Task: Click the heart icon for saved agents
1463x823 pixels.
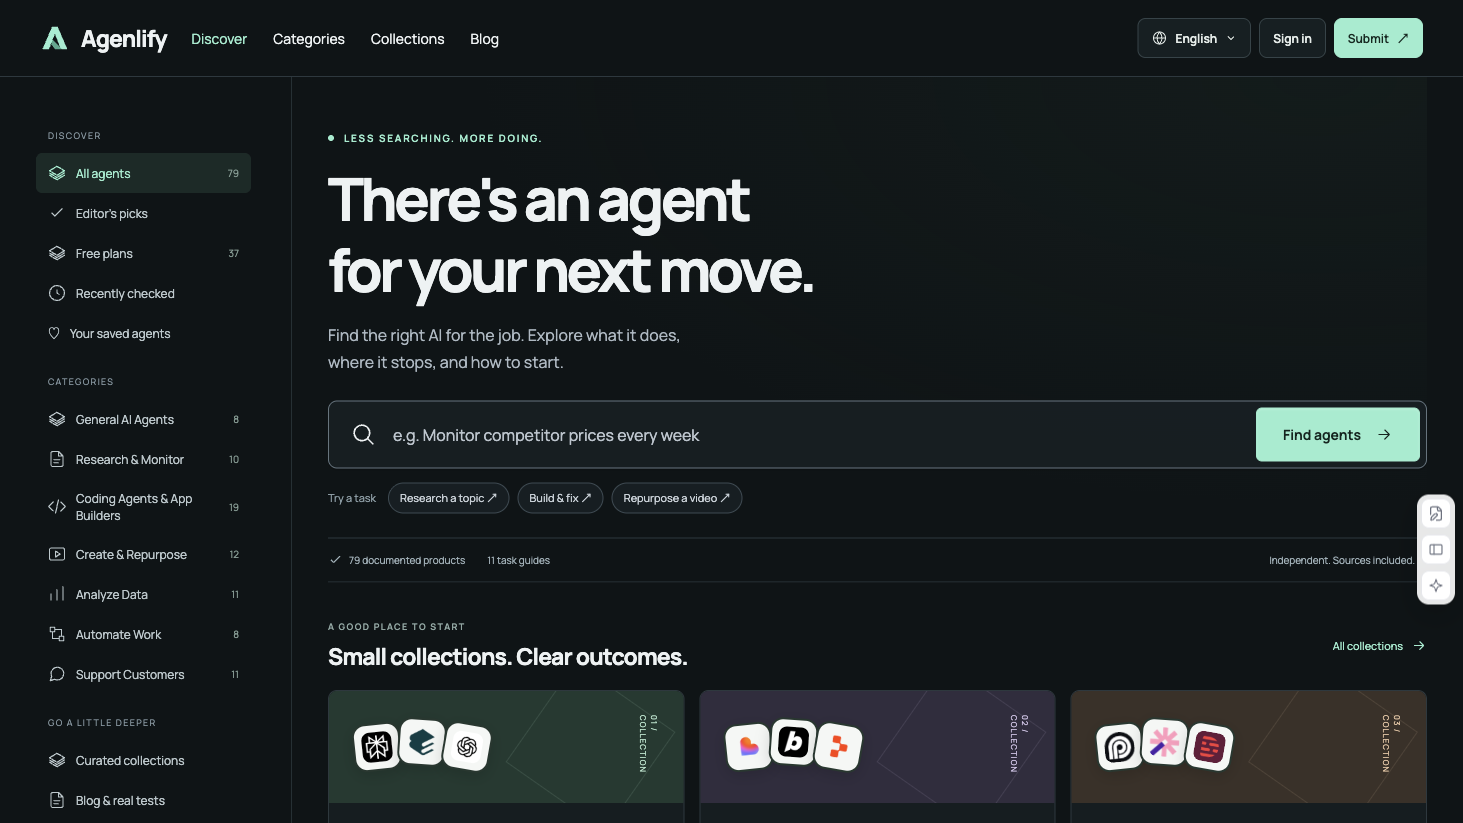Action: (54, 333)
